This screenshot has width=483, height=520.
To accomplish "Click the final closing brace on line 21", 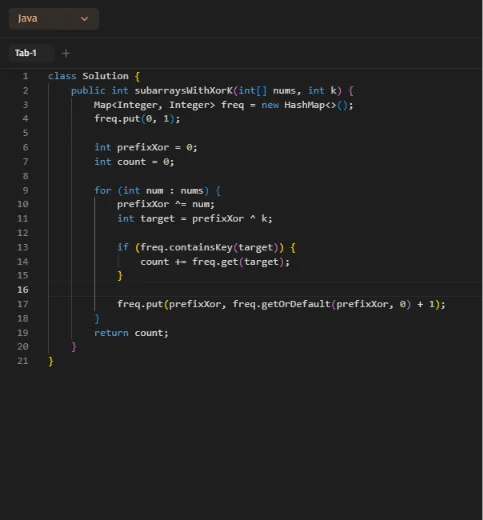I will point(51,361).
